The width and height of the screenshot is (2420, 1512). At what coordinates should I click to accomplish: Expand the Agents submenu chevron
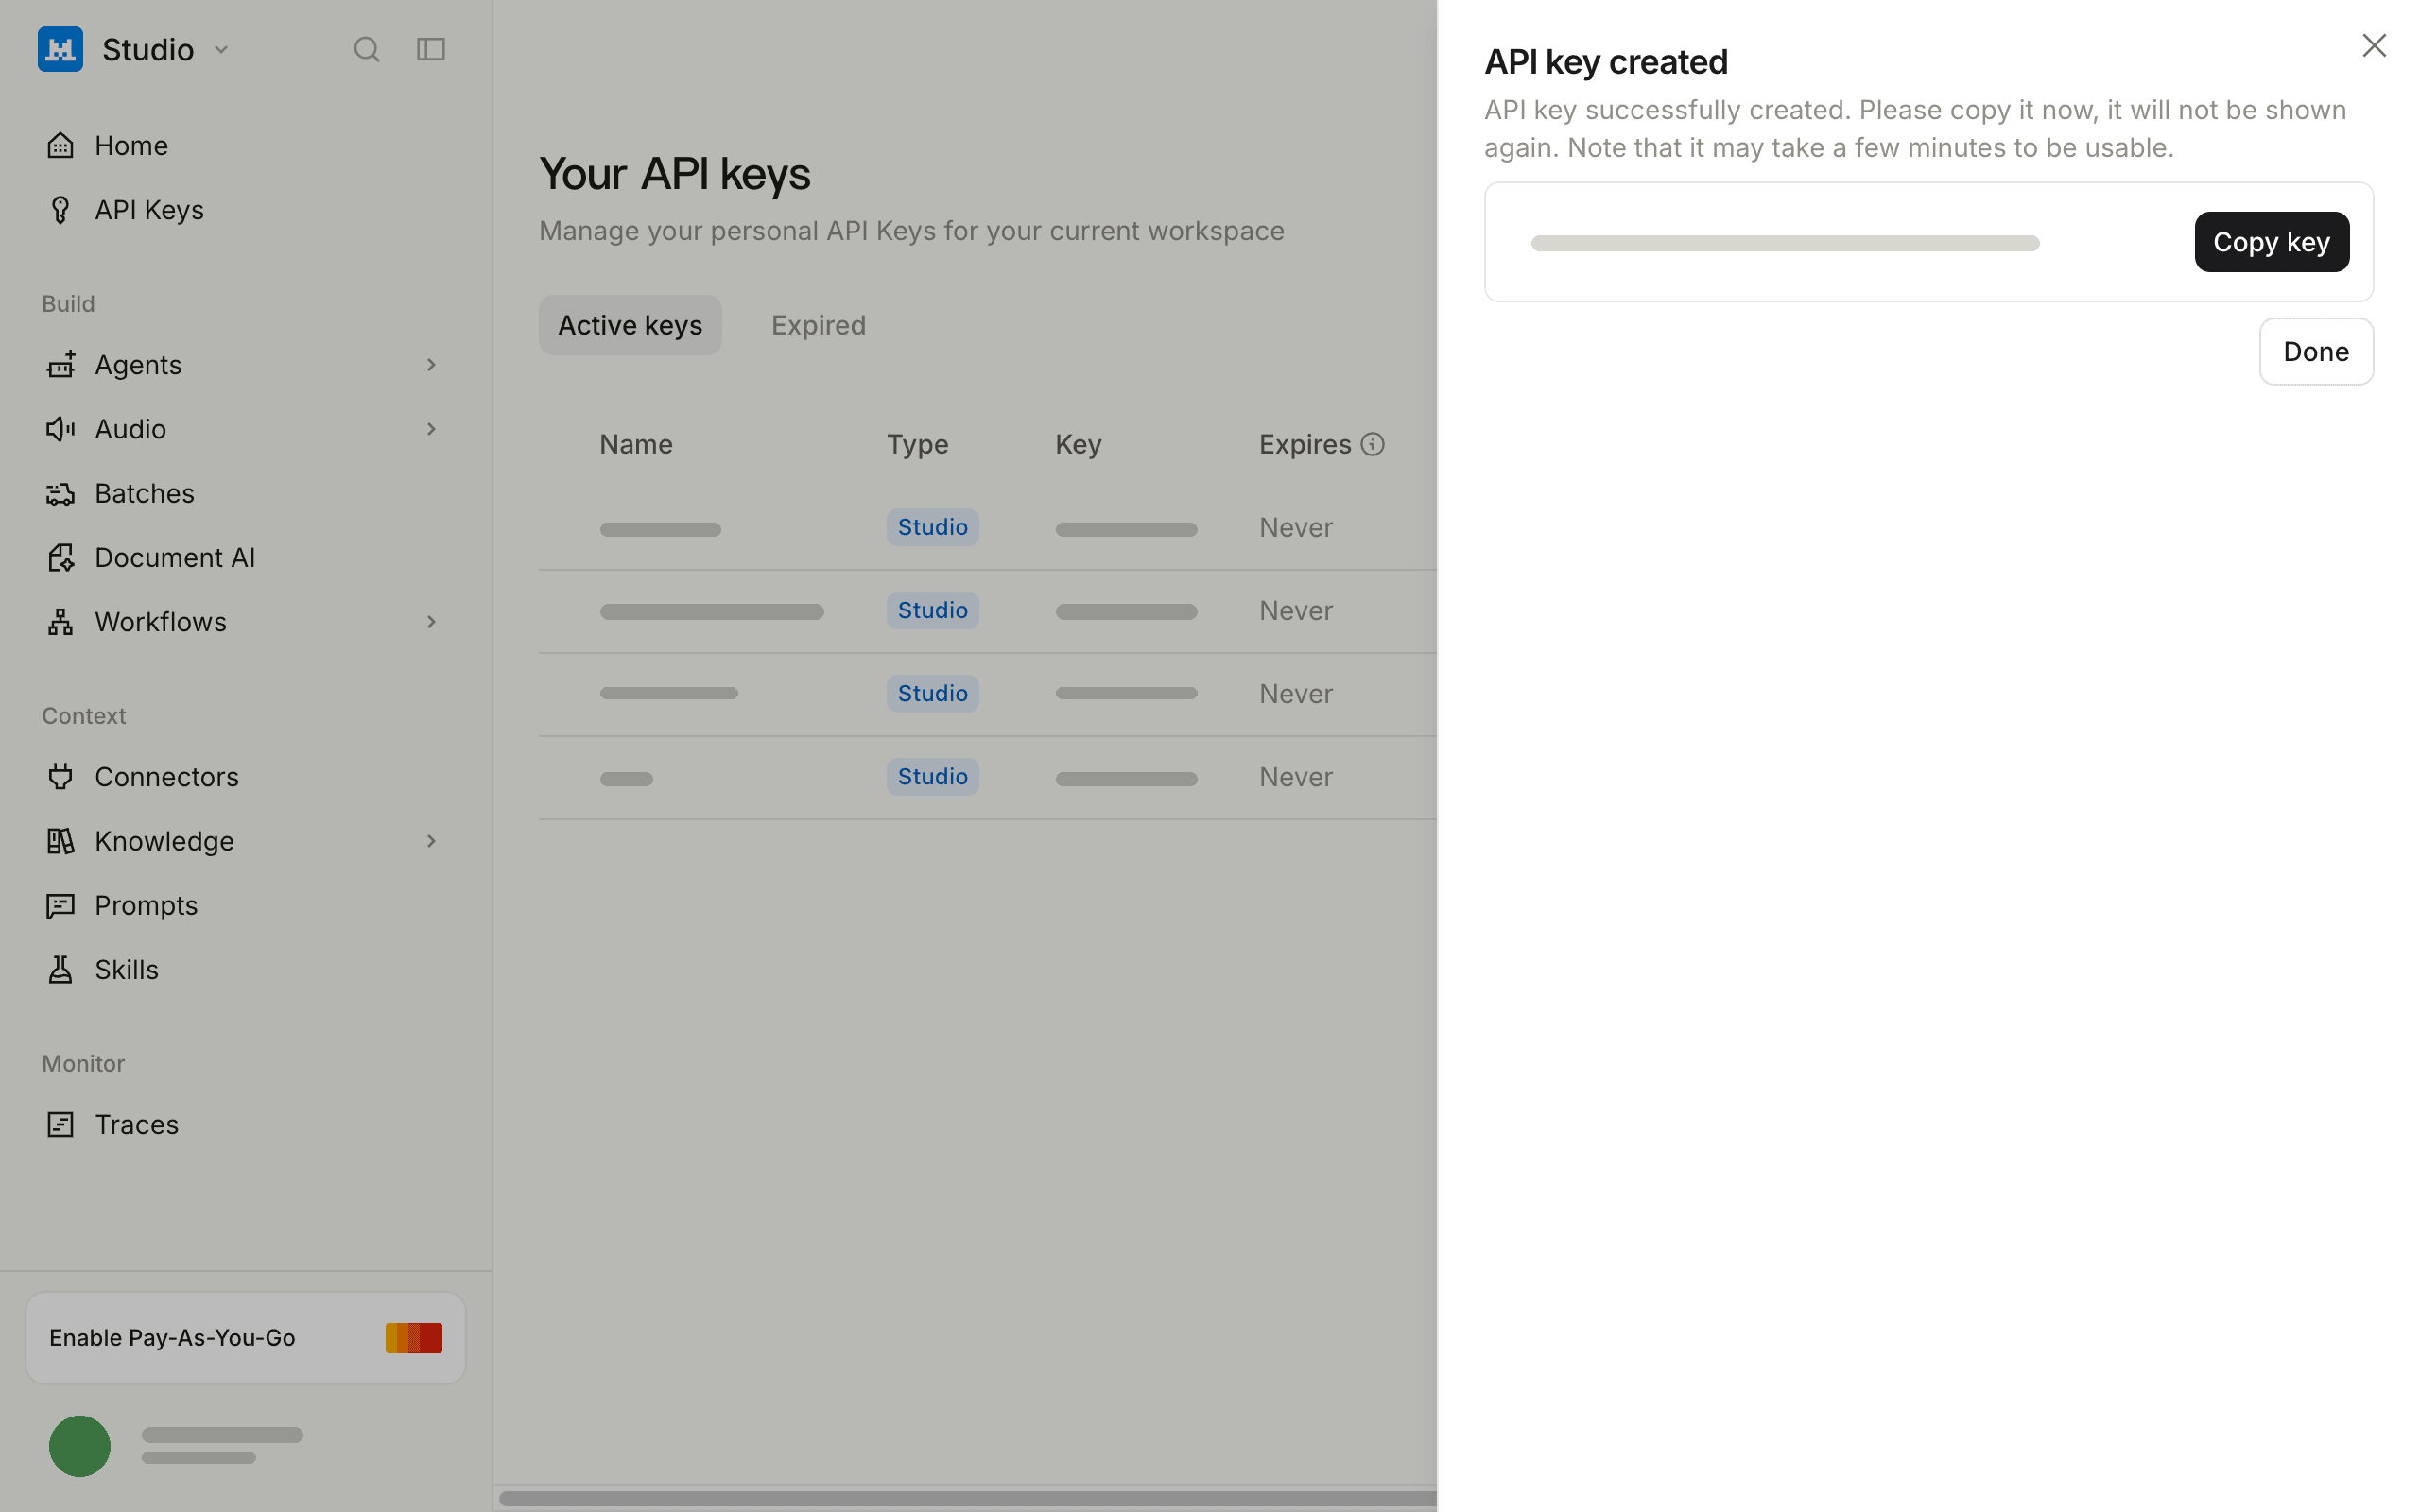[x=431, y=365]
